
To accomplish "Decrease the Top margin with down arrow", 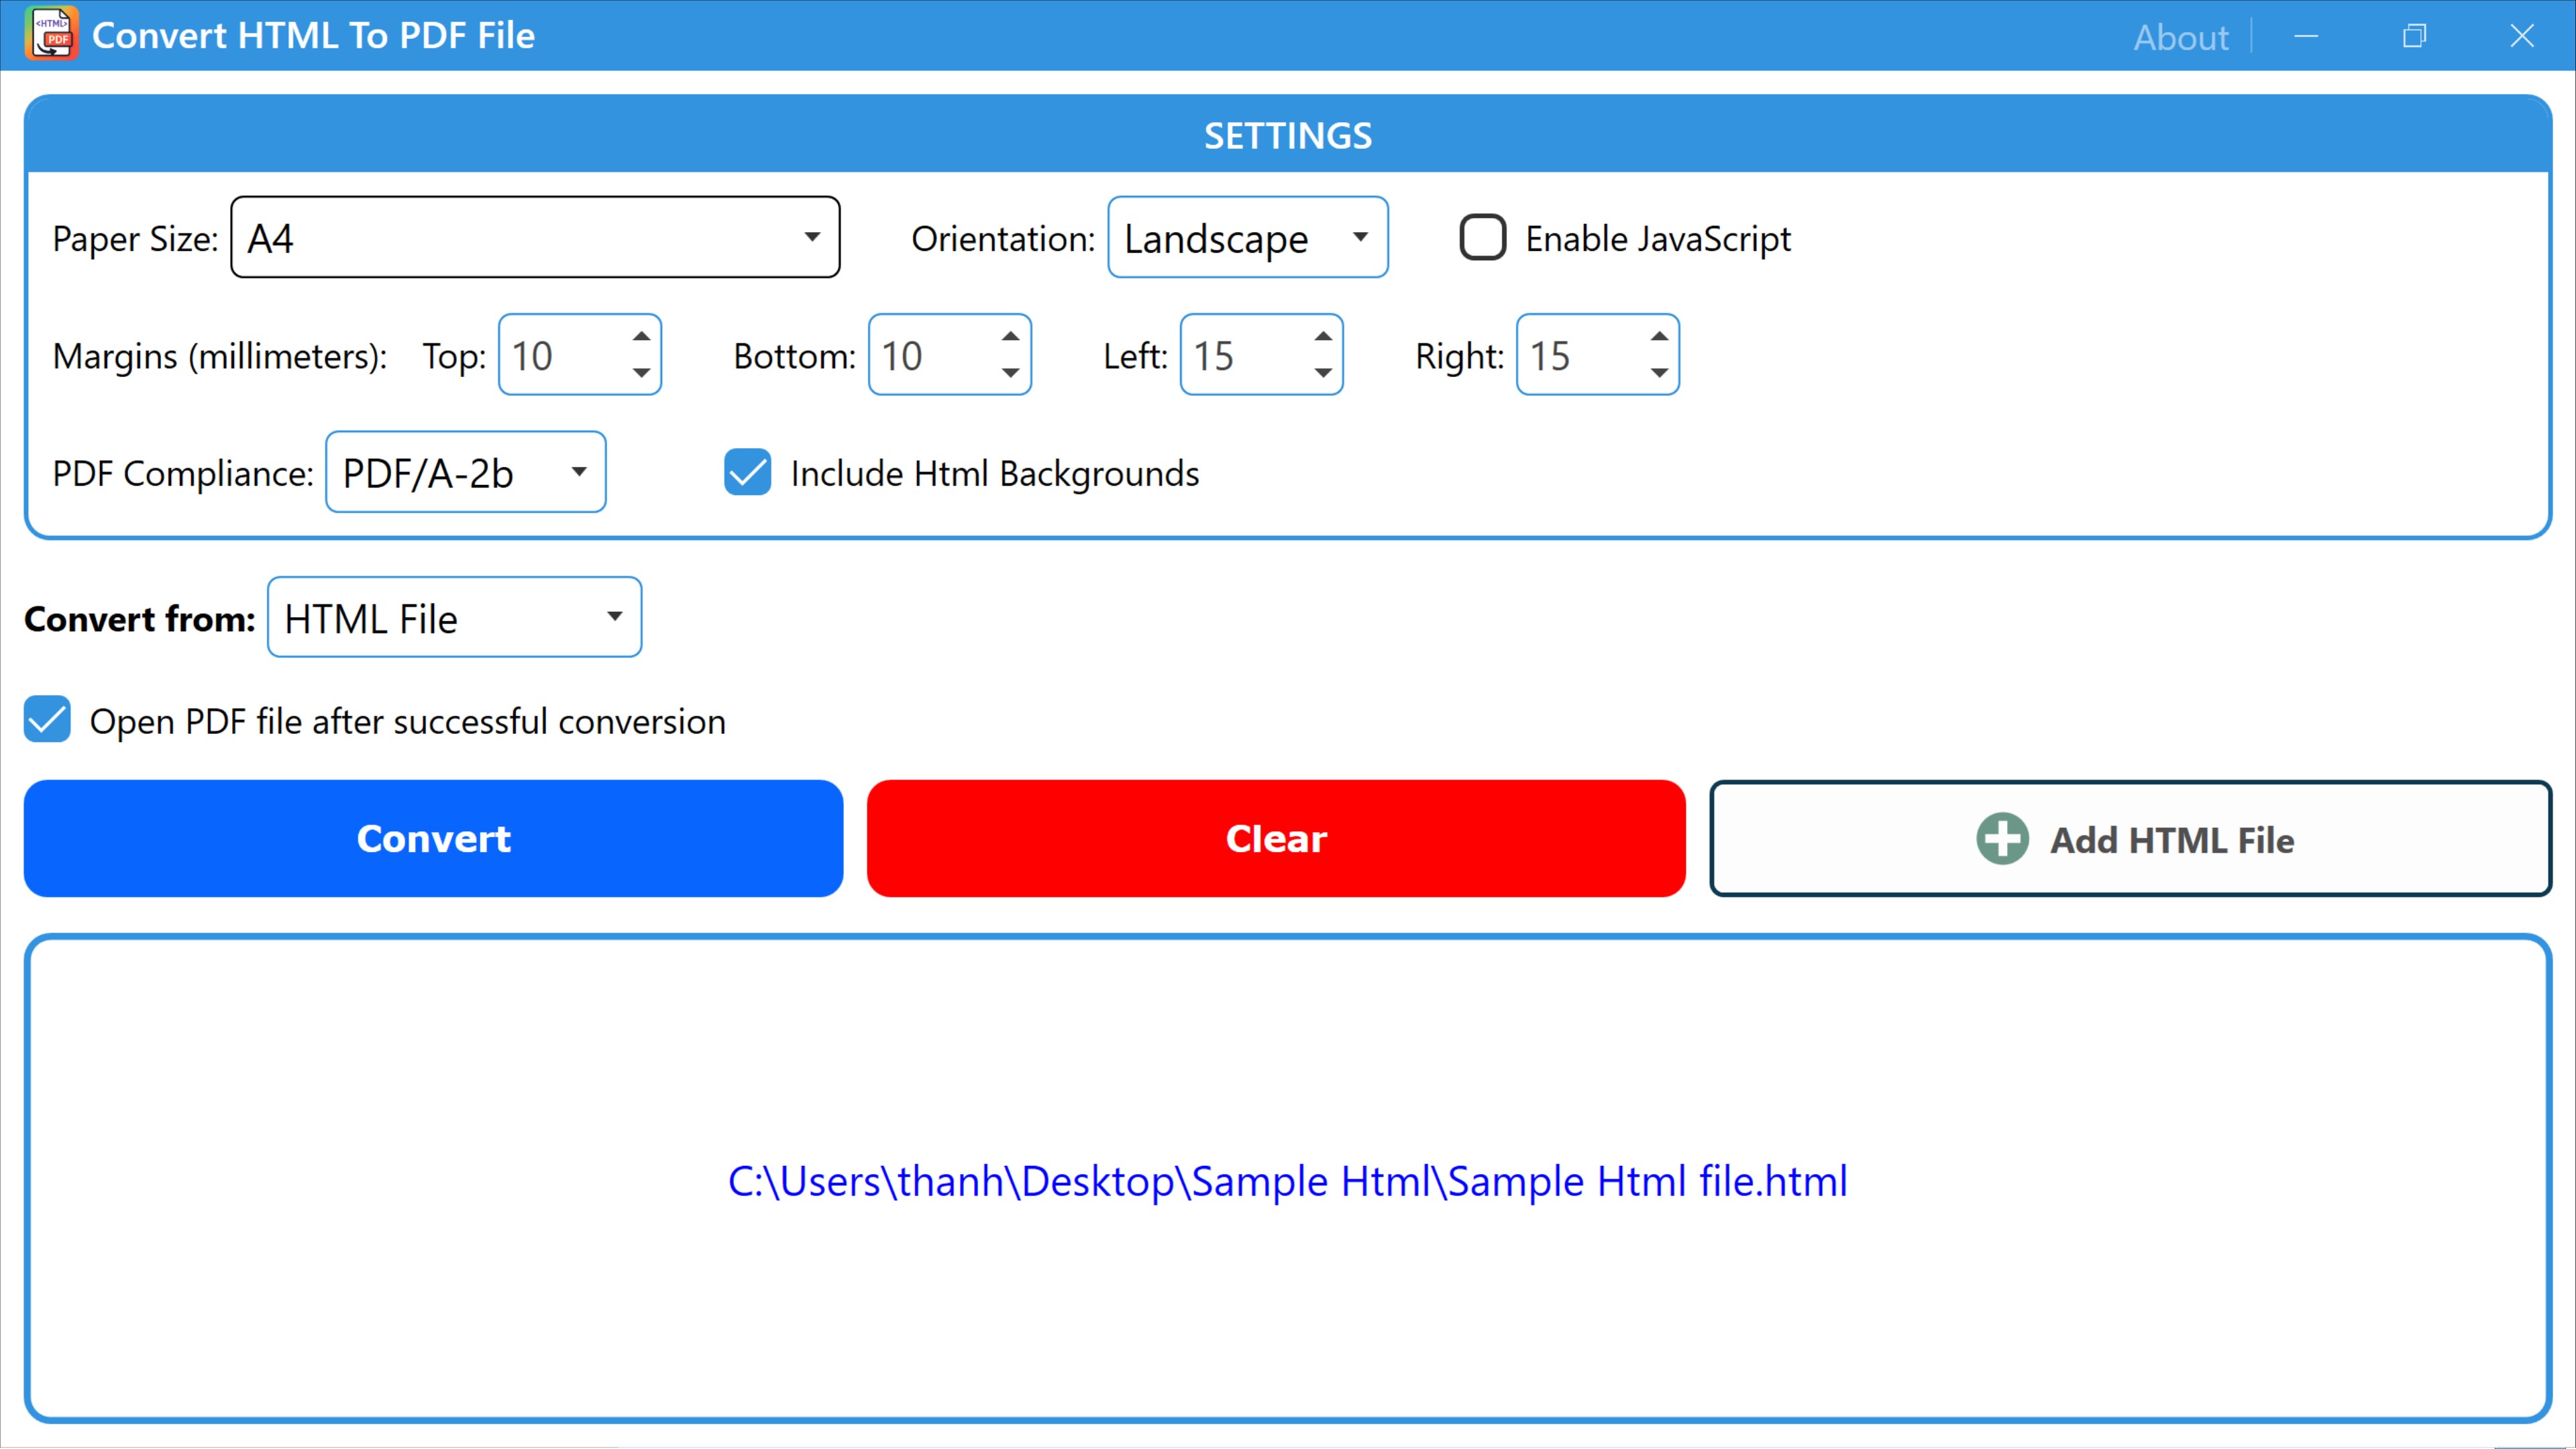I will [641, 373].
